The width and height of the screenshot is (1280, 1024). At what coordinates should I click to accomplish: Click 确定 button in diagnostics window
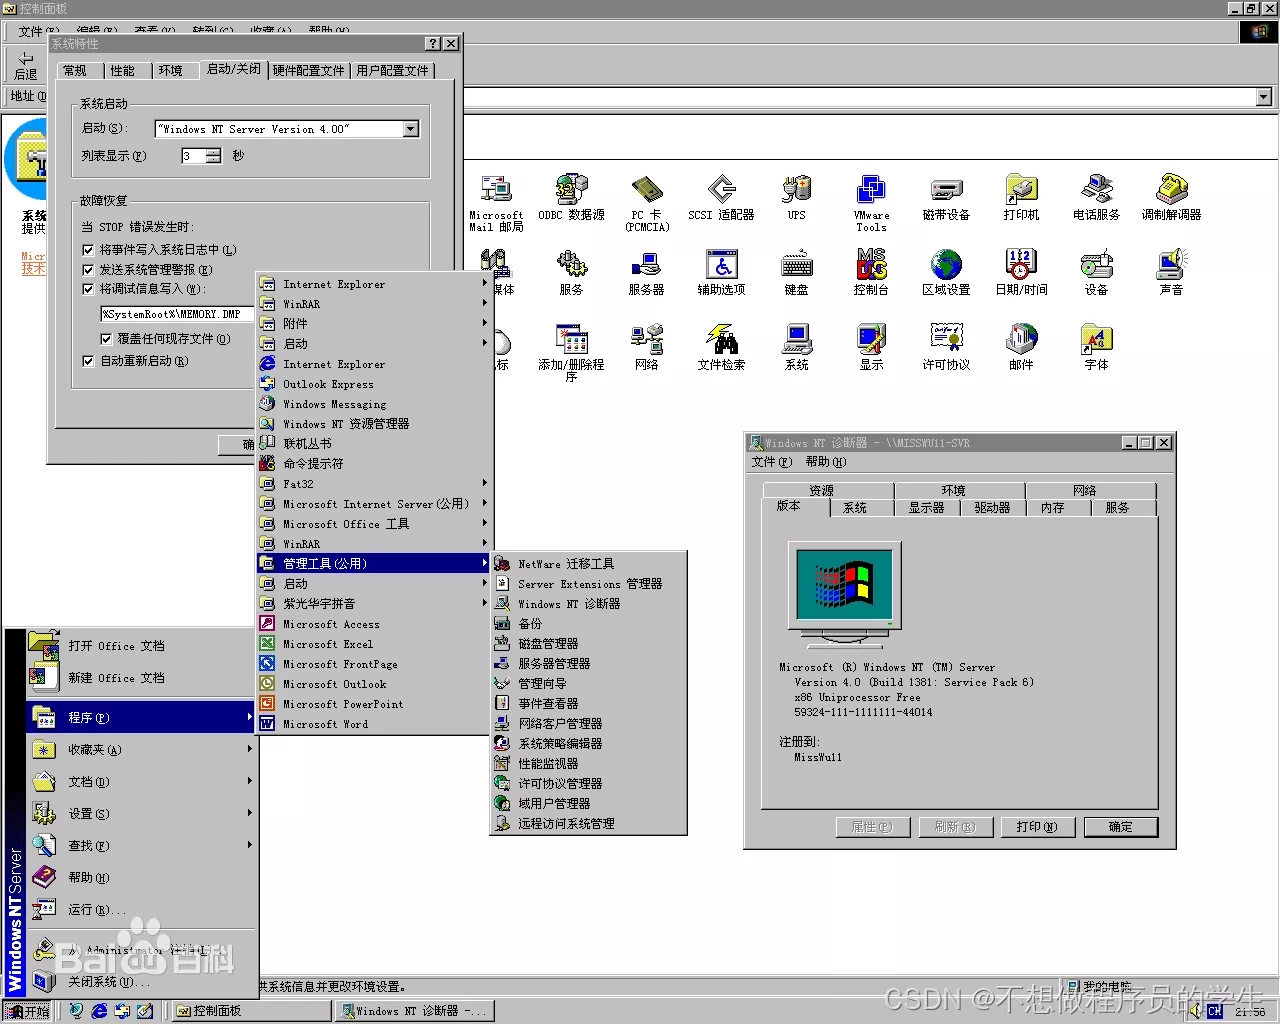point(1121,827)
